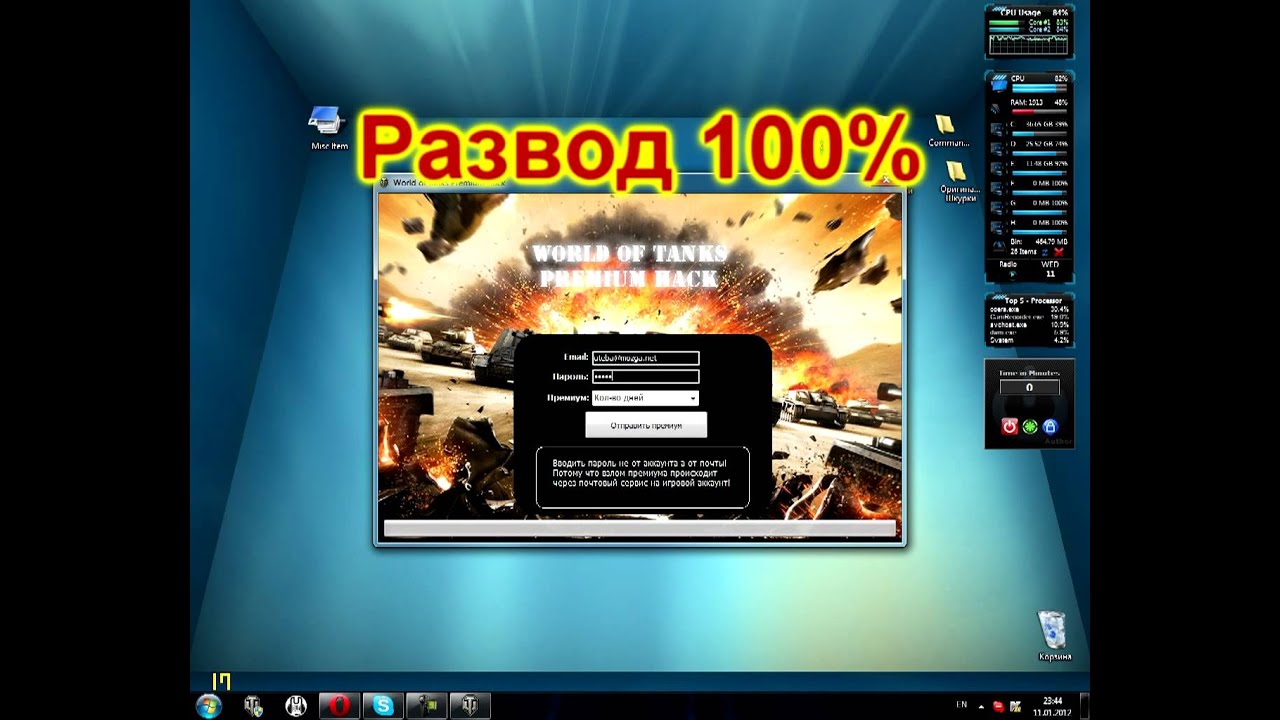Open Skype from the taskbar

[383, 706]
